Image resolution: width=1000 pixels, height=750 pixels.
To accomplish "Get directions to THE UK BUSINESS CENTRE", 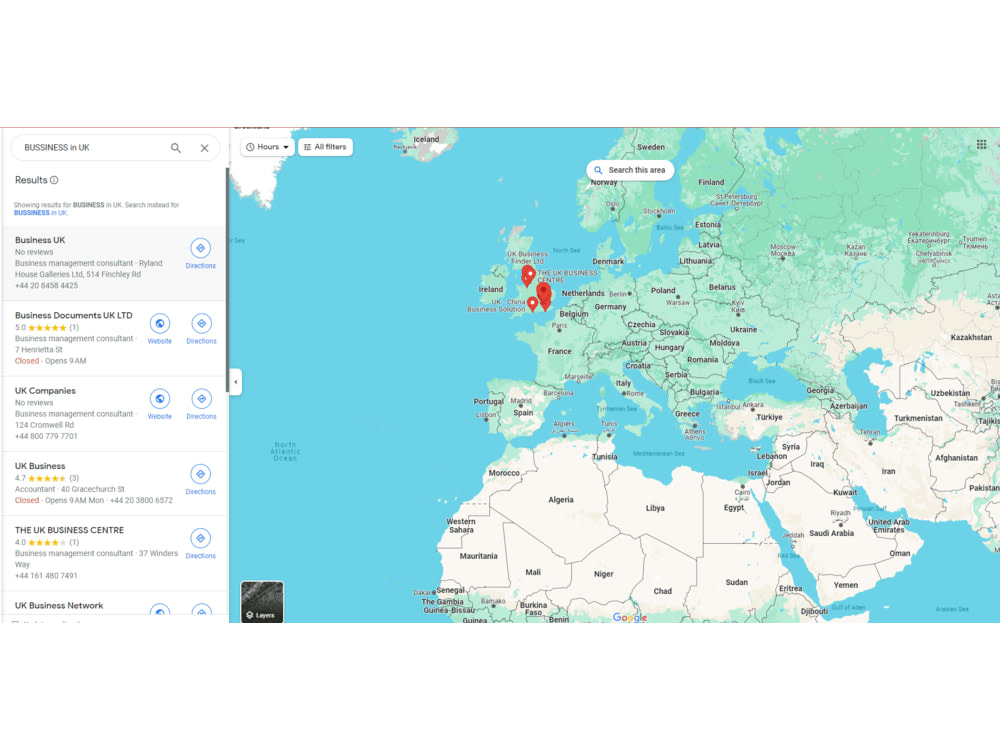I will 200,544.
